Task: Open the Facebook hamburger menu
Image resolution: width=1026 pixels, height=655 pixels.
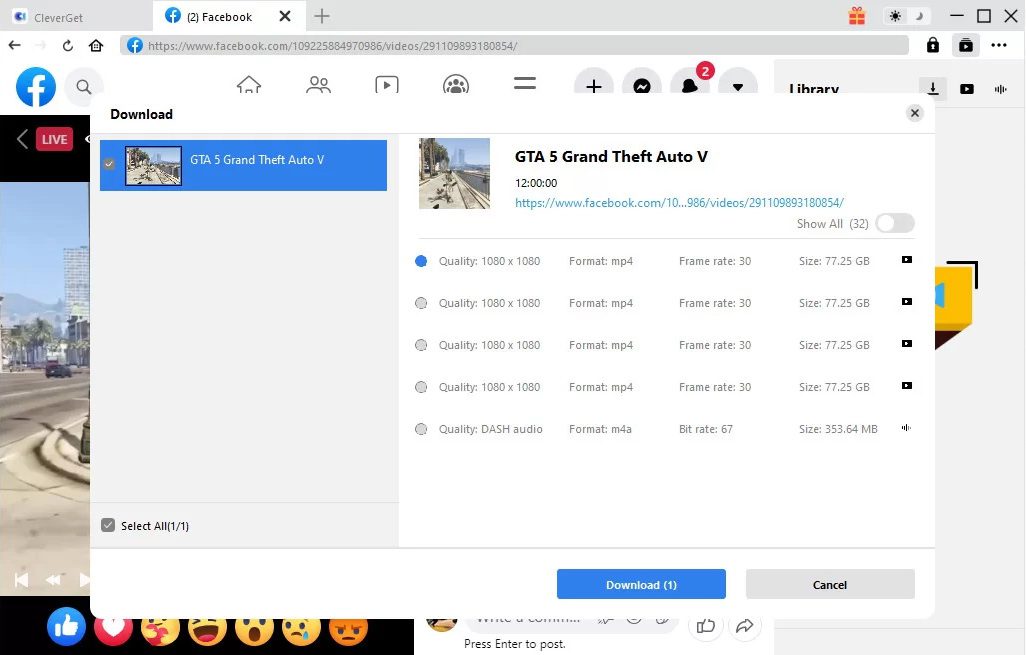Action: (x=525, y=85)
